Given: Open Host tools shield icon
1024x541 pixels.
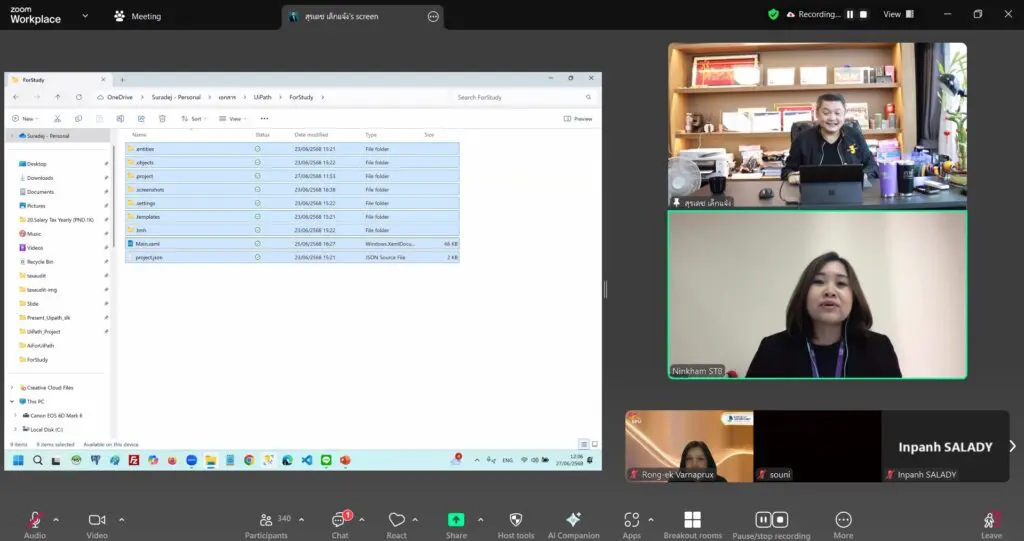Looking at the screenshot, I should coord(516,519).
